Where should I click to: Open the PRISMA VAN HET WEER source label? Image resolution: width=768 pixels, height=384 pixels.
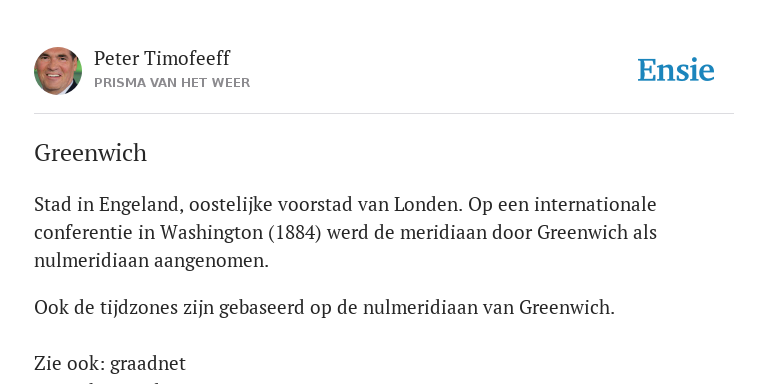coord(172,83)
